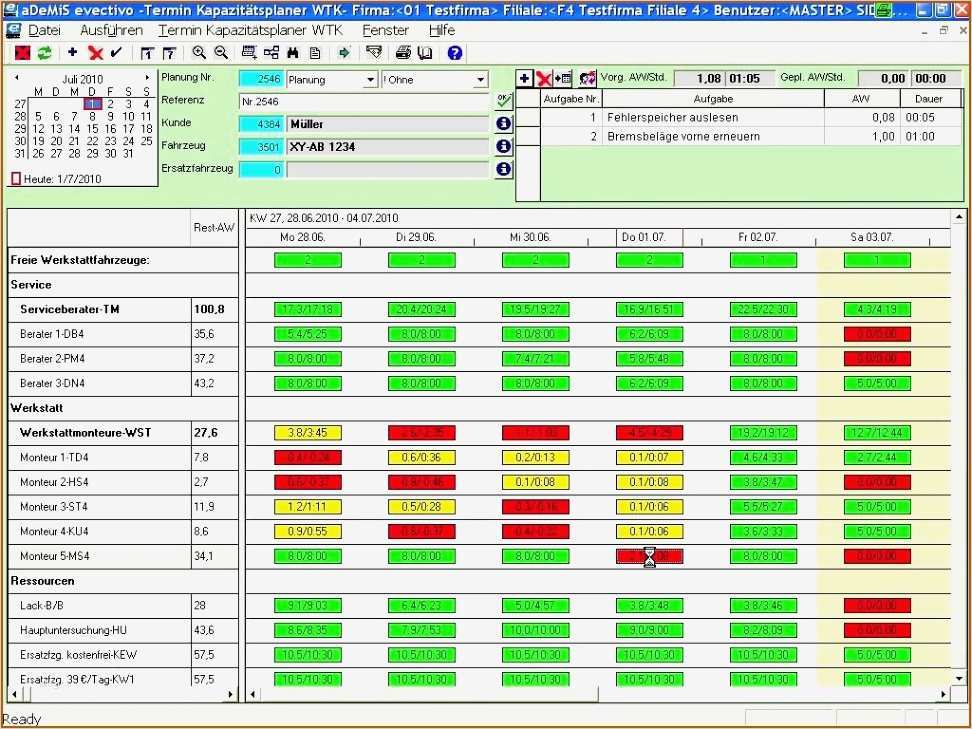Viewport: 972px width, 729px height.
Task: Click the right arrow of schedule grid horizontal scrollbar
Action: pyautogui.click(x=943, y=694)
